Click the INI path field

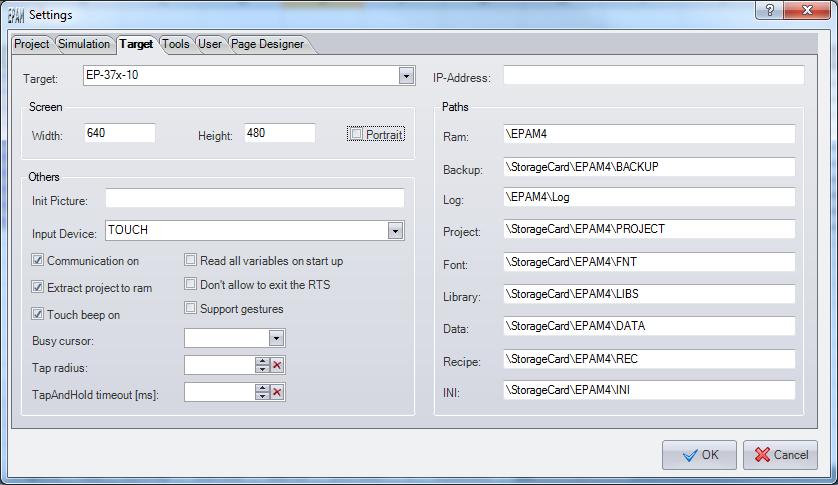[649, 390]
